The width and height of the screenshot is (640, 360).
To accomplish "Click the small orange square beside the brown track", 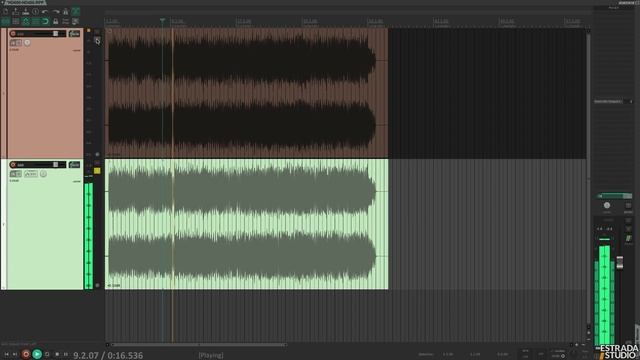I will pos(89,31).
